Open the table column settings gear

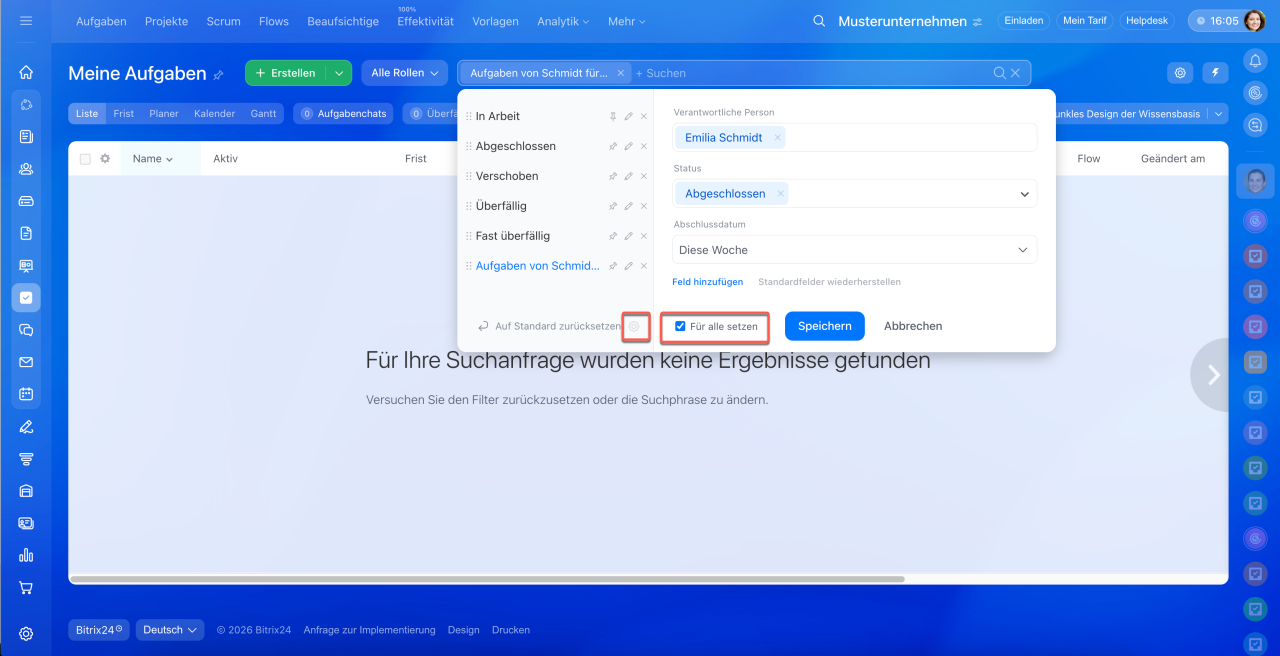click(105, 158)
